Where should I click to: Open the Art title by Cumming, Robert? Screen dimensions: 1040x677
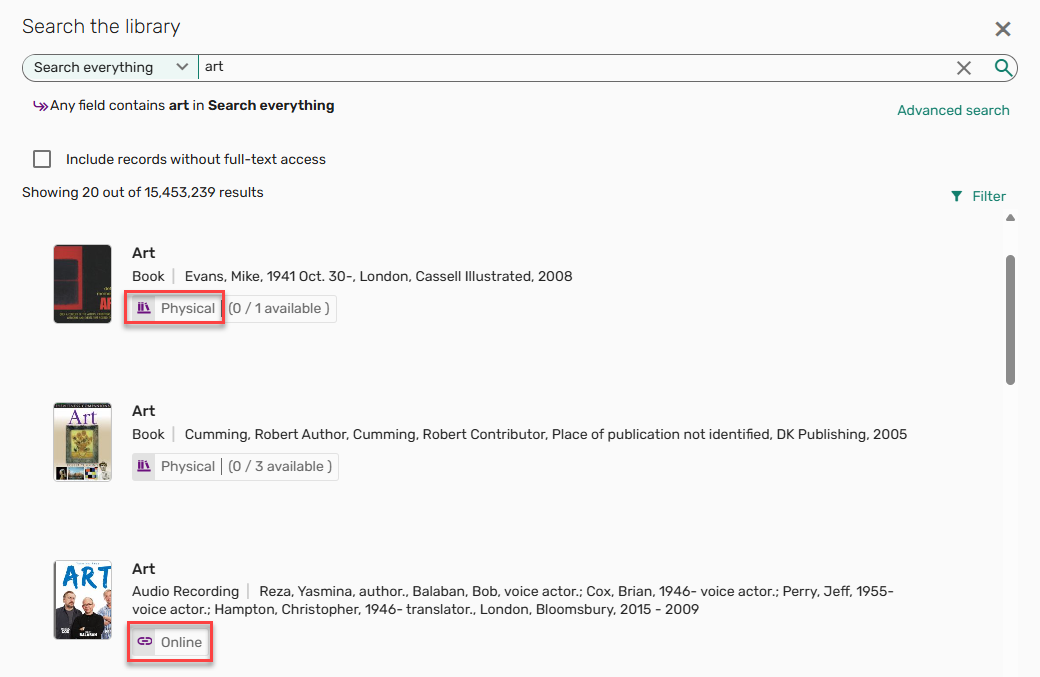click(x=143, y=410)
